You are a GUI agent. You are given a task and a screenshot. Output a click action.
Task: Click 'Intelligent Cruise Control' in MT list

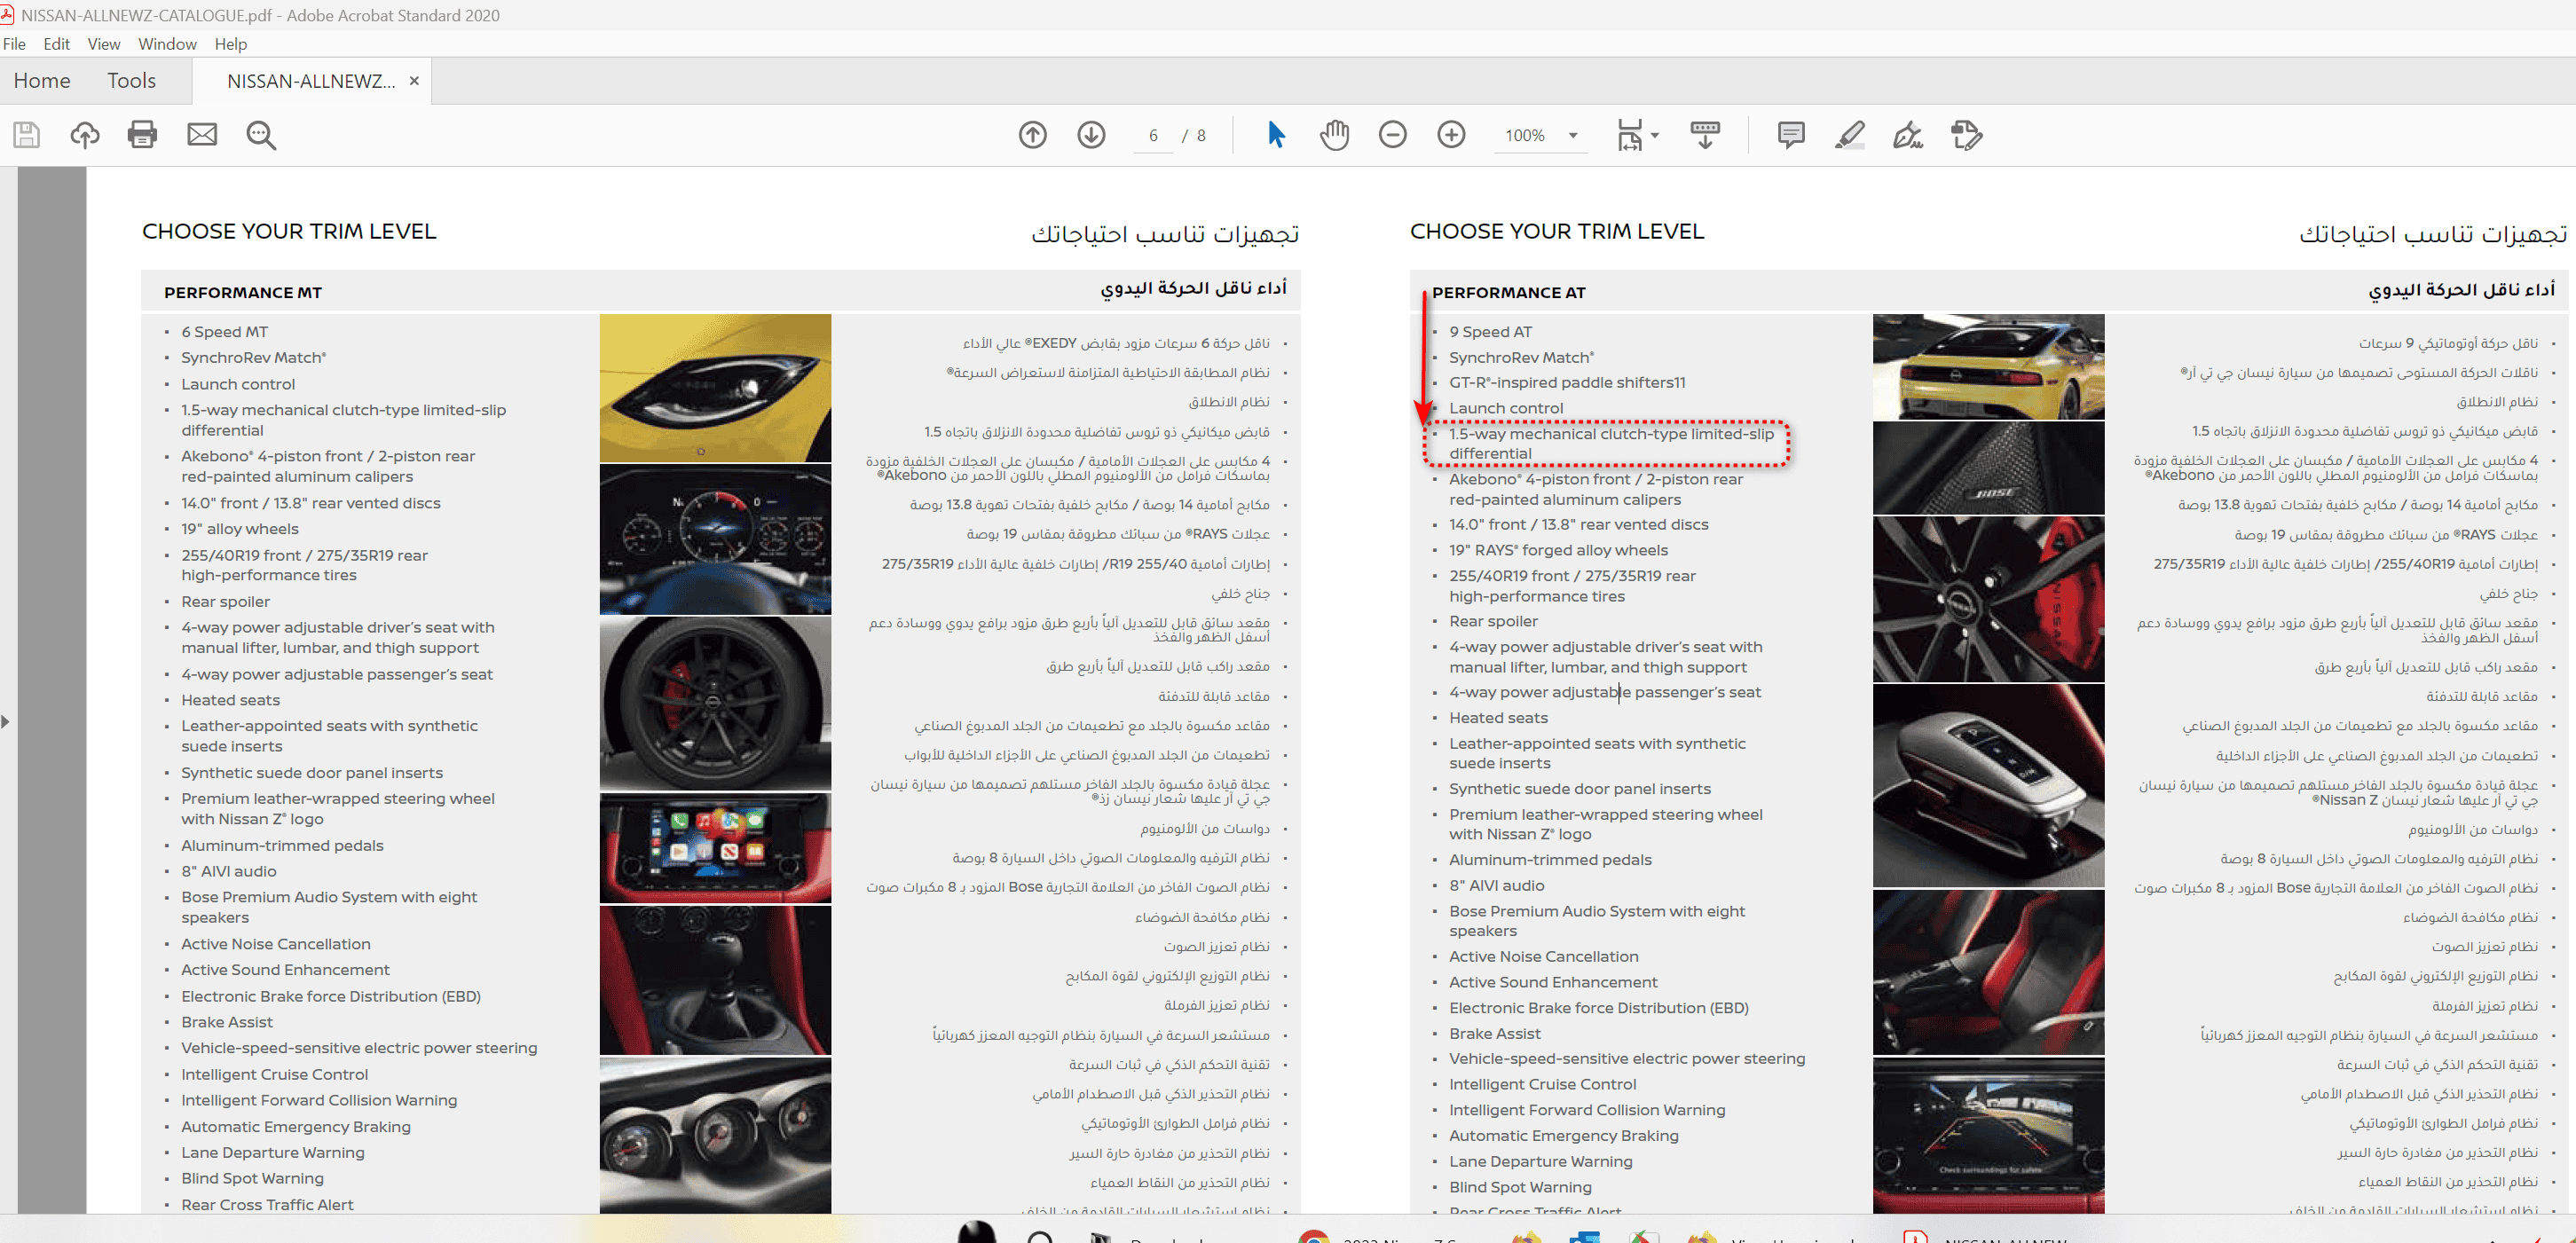274,1074
